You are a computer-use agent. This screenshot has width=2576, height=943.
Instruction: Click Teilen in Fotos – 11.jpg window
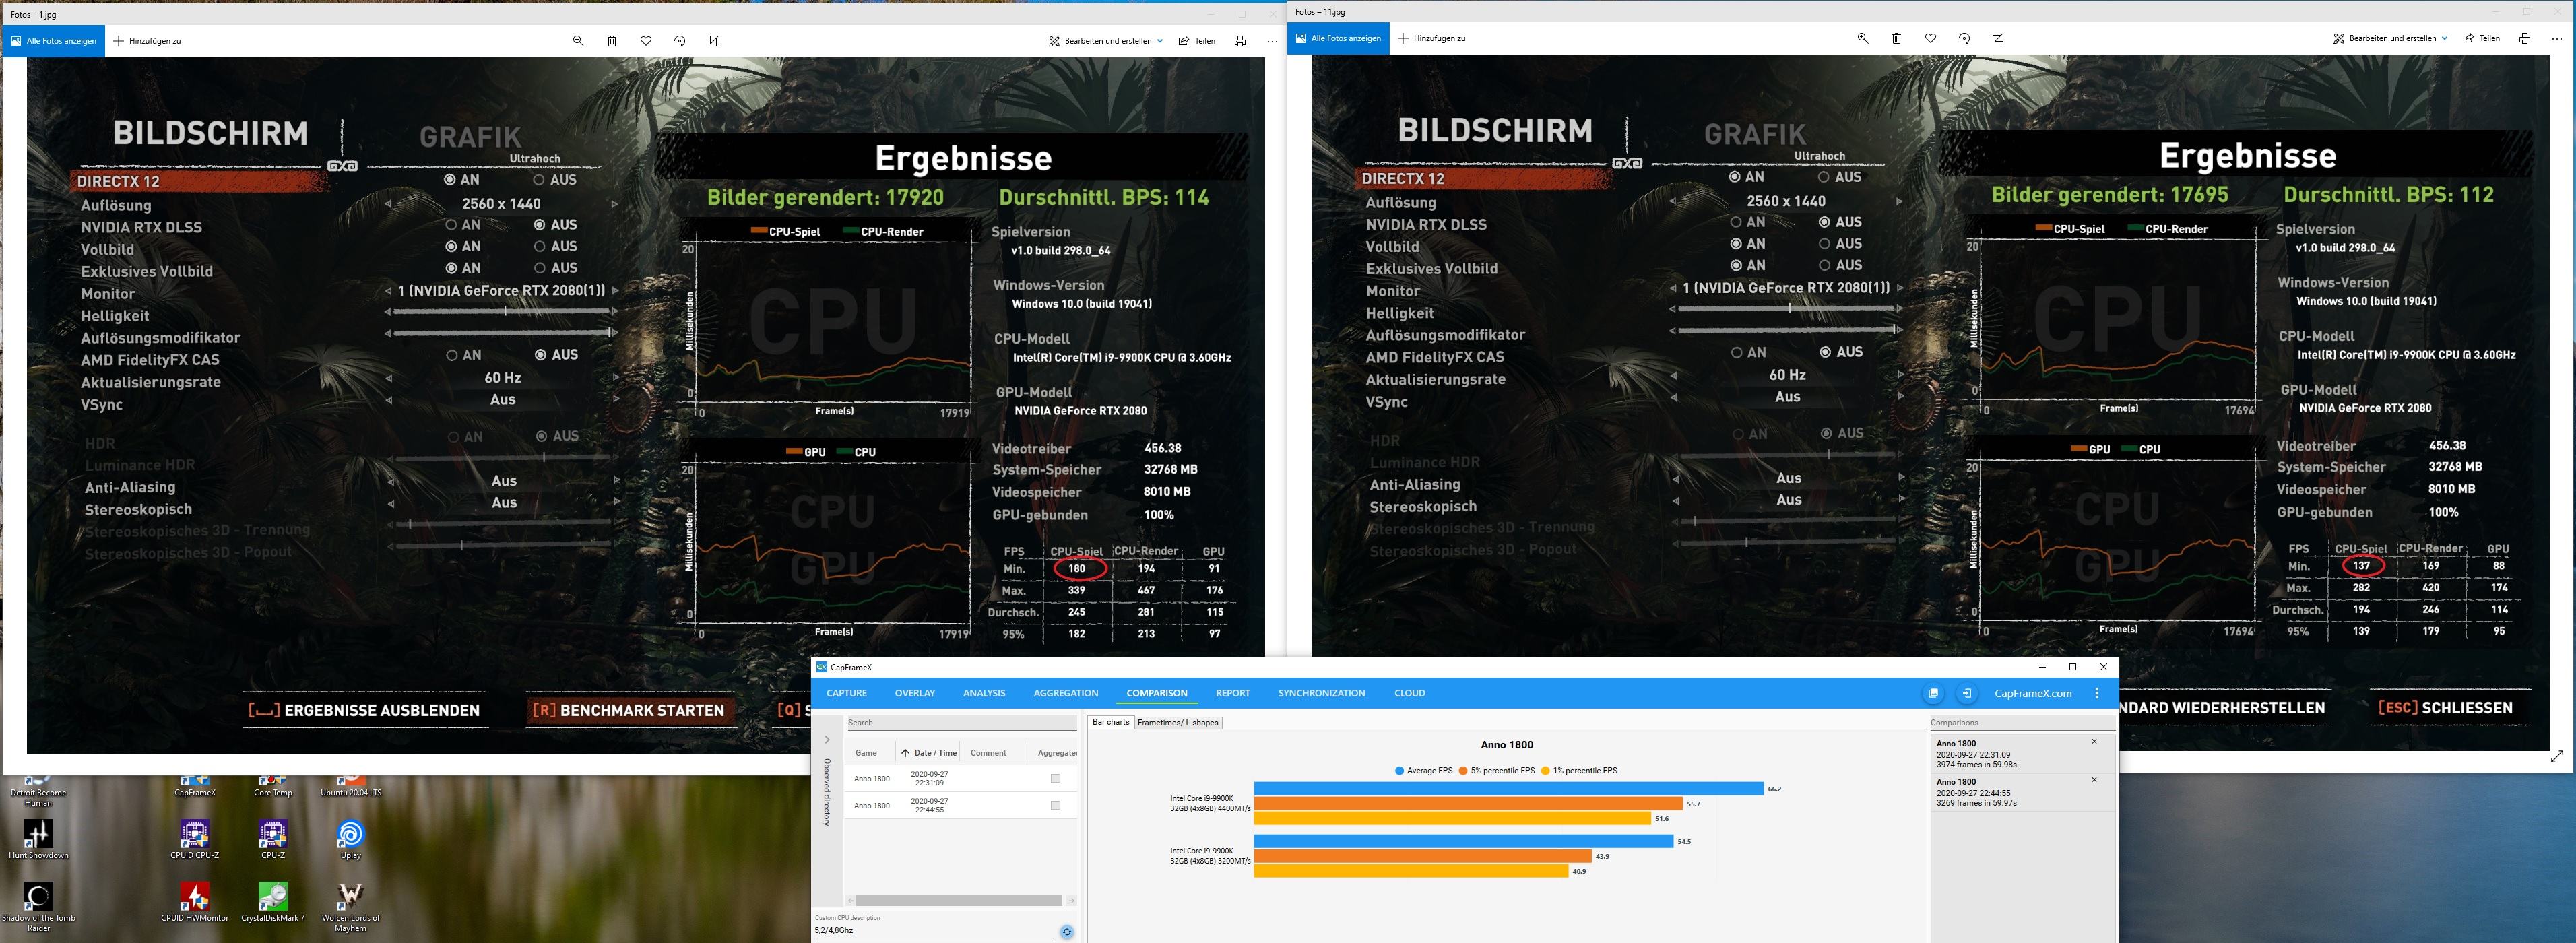(2481, 38)
